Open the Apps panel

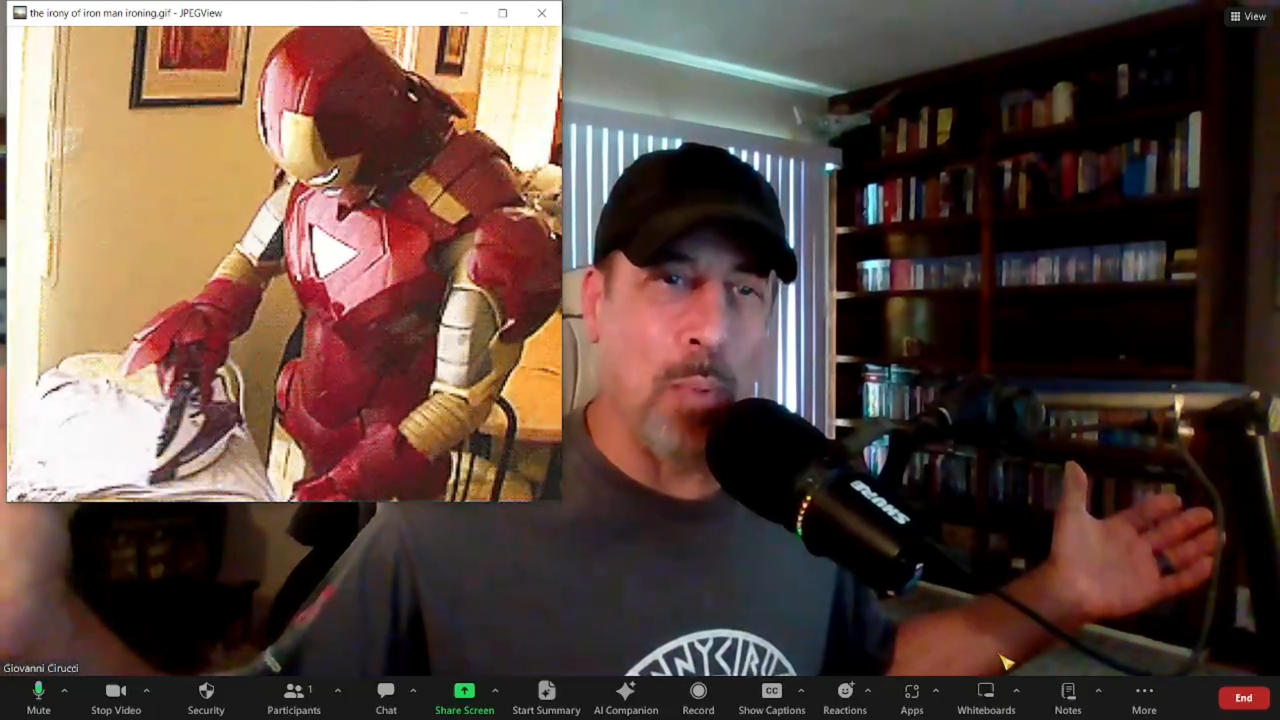point(911,697)
